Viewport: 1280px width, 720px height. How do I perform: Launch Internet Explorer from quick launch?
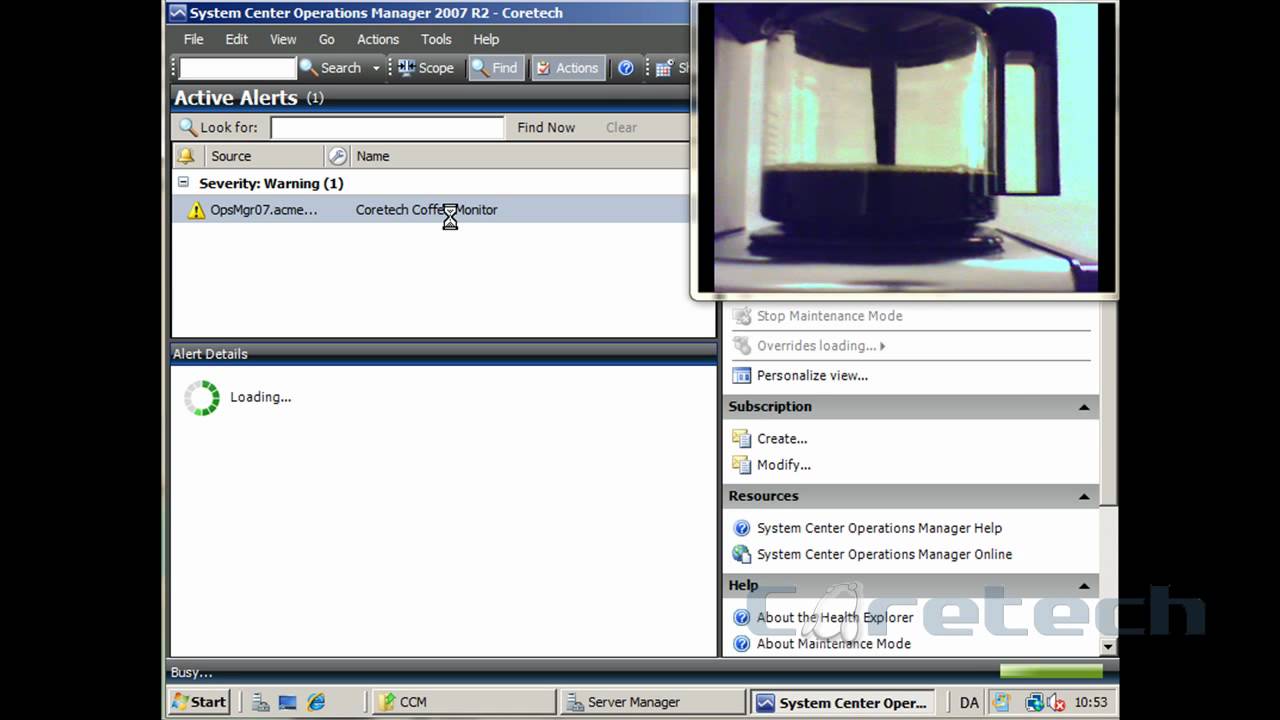click(x=316, y=702)
